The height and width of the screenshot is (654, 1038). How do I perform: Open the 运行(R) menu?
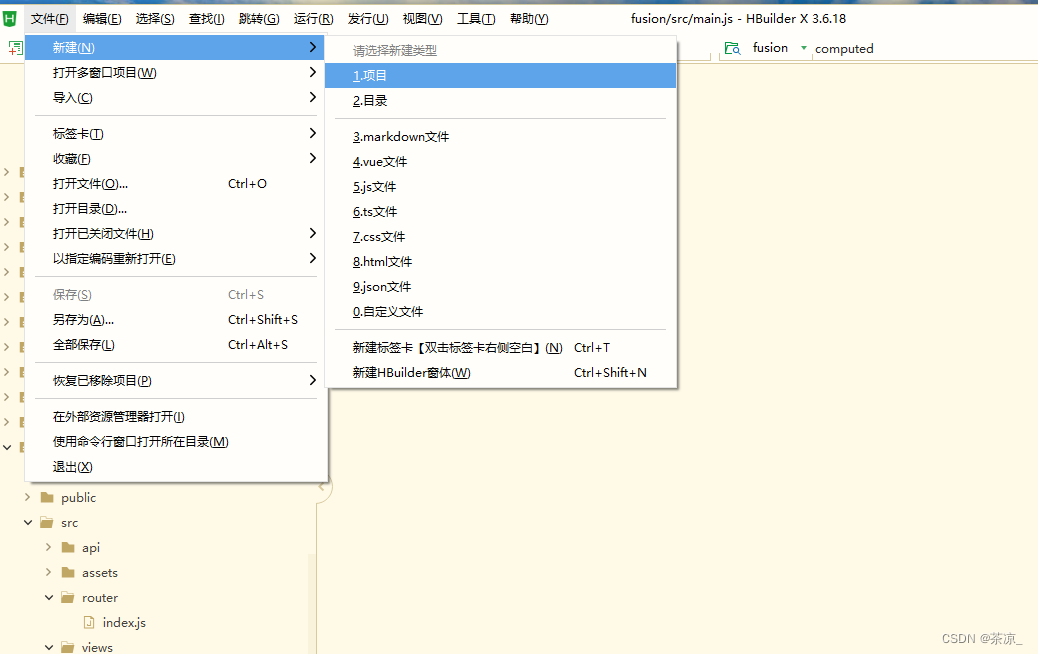pos(312,17)
